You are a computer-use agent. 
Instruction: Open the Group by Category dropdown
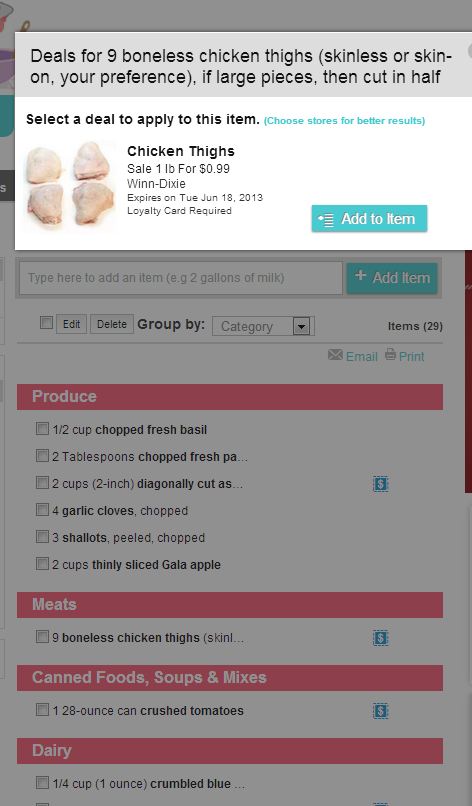click(263, 326)
